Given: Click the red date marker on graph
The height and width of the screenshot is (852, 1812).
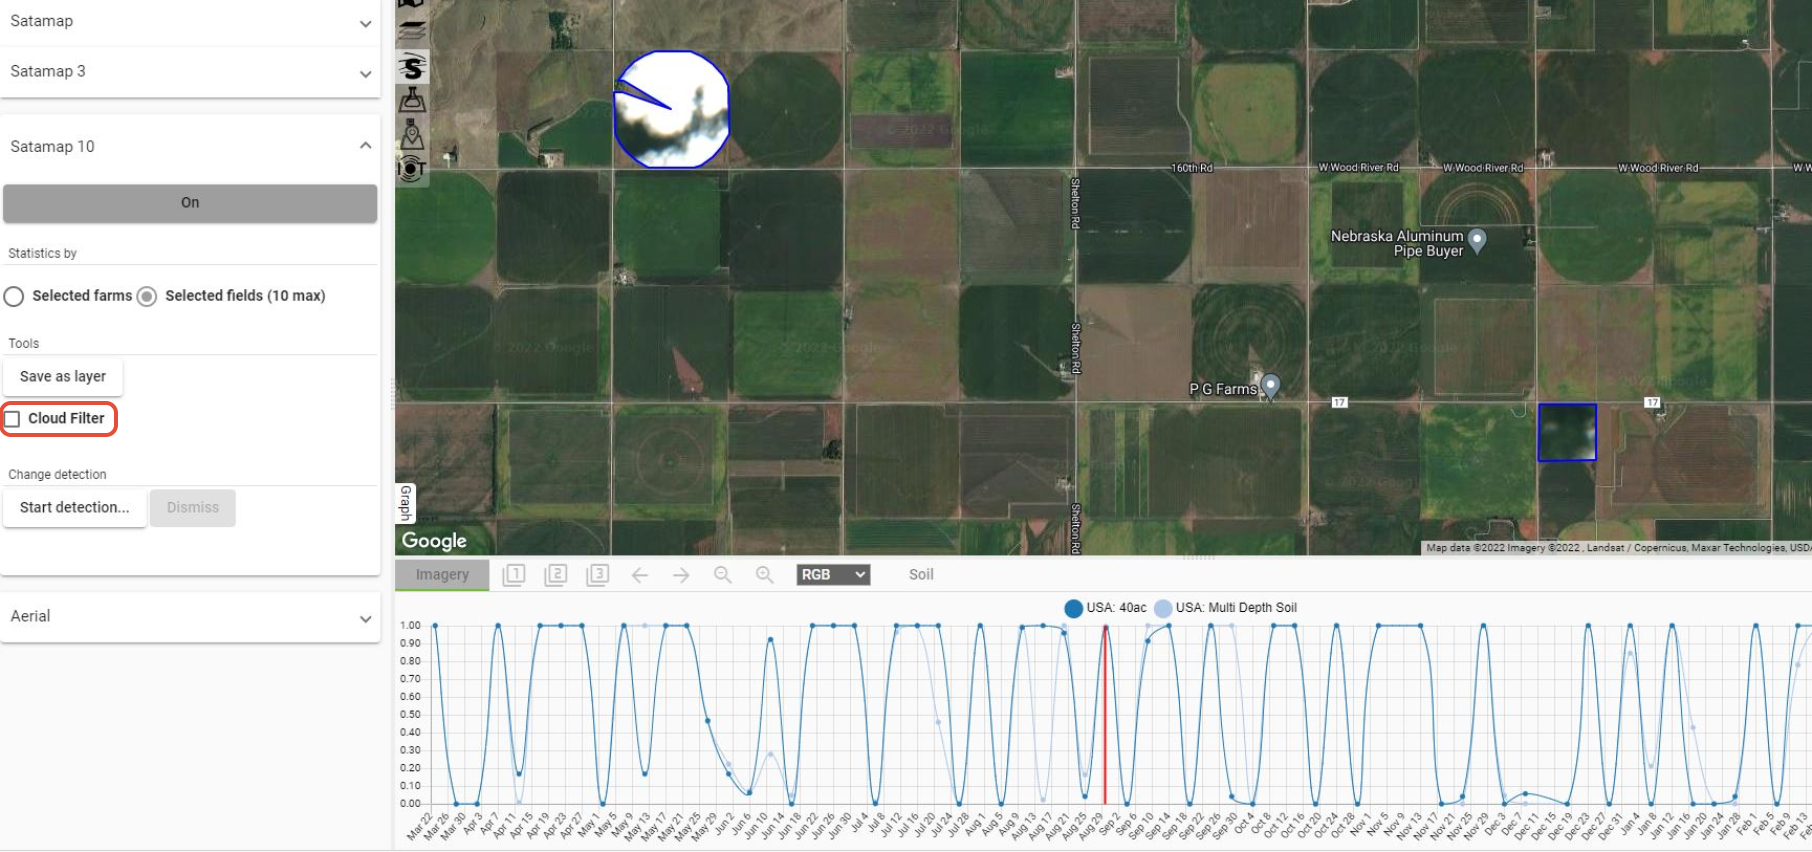Looking at the screenshot, I should coord(1105,714).
